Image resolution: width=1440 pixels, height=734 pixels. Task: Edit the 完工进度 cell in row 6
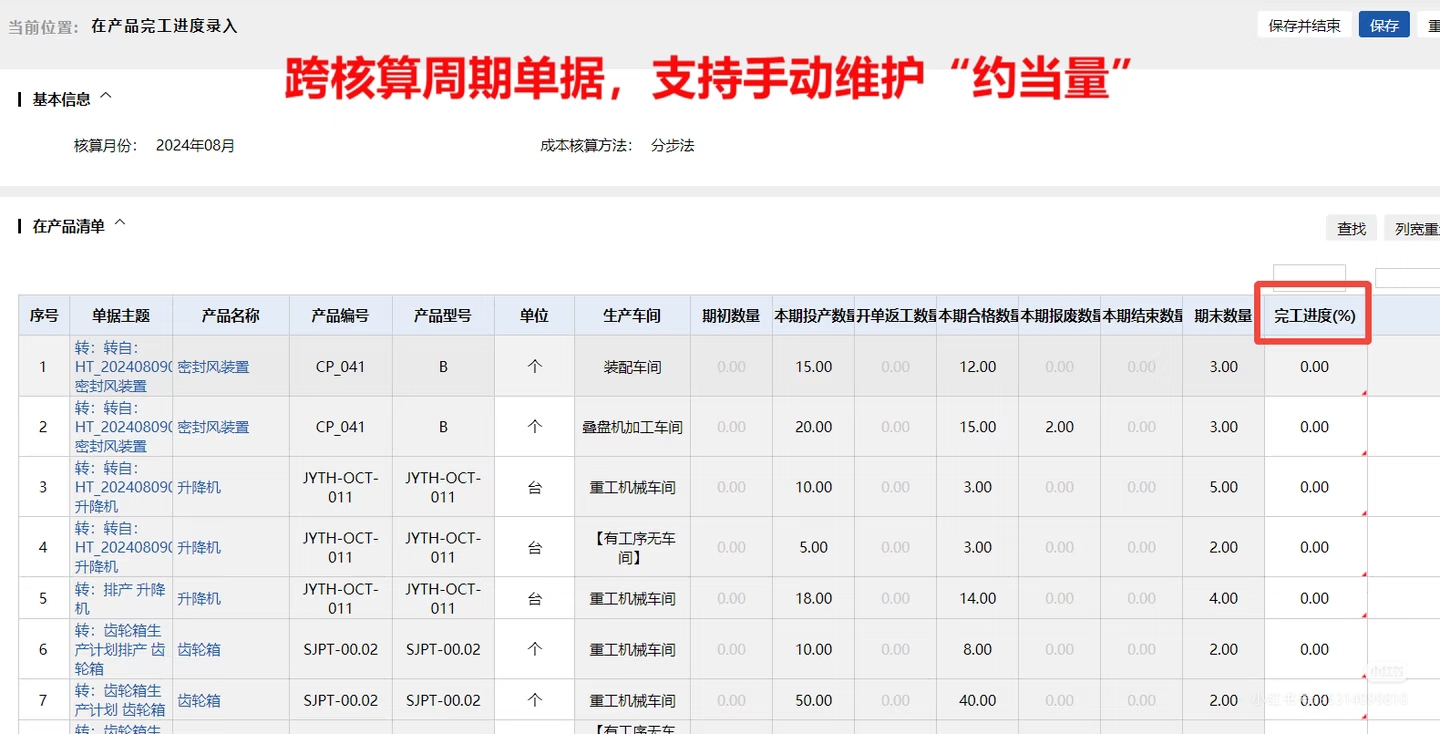point(1315,649)
